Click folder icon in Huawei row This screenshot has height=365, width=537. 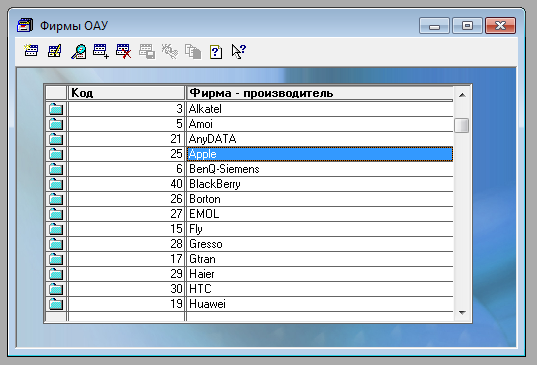pyautogui.click(x=56, y=304)
